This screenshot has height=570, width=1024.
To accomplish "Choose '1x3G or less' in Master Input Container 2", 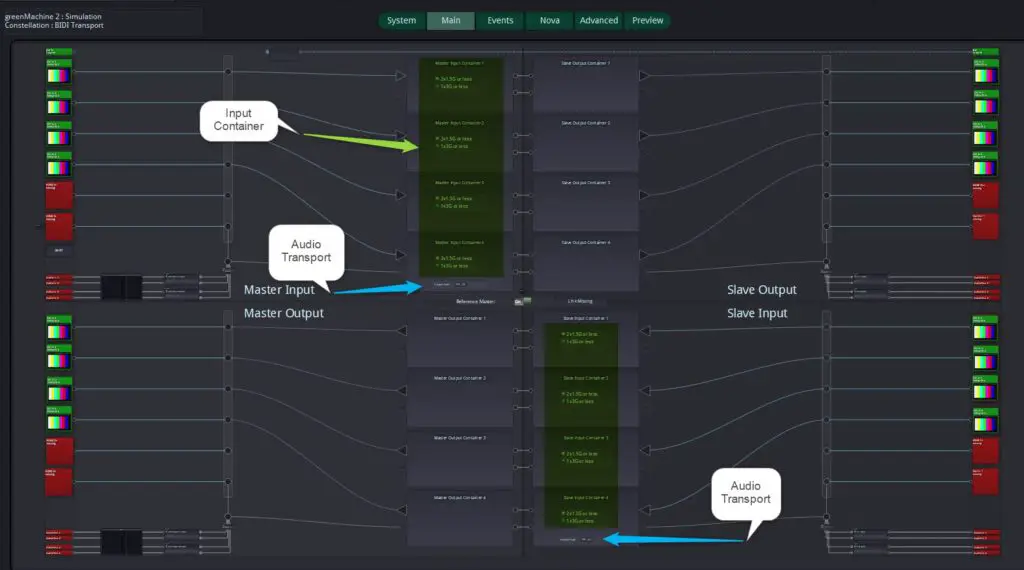I will [x=451, y=146].
